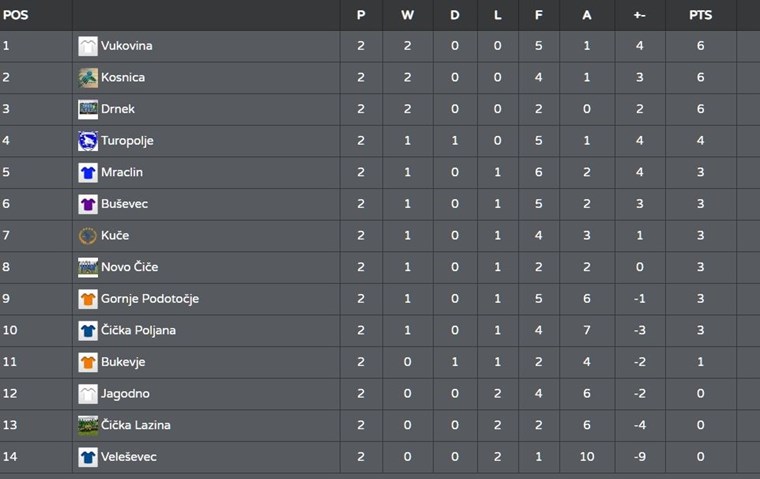
Task: Open the Turopolje team name link
Action: tap(127, 141)
